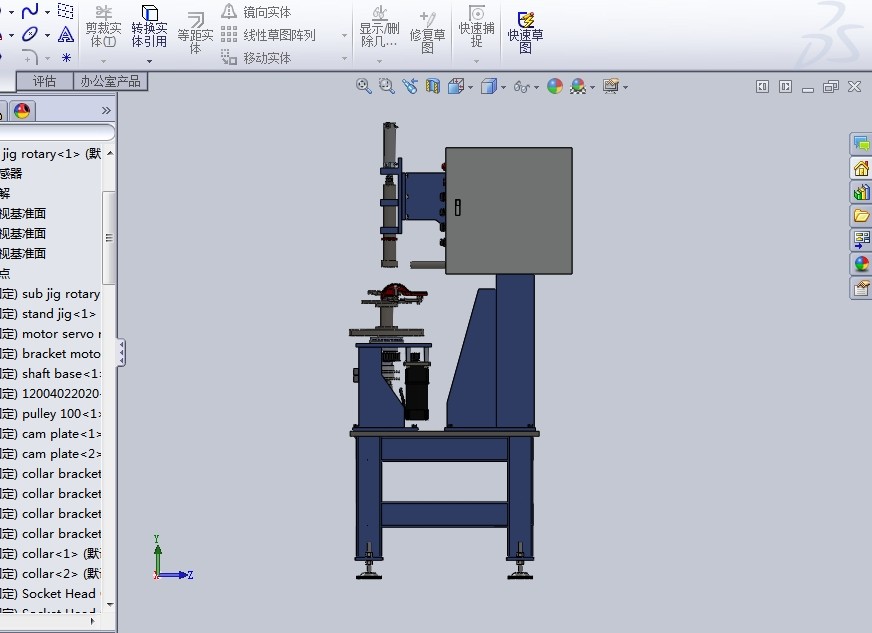This screenshot has height=633, width=872.
Task: Expand feature manager tabs chevron (»)
Action: coord(106,111)
